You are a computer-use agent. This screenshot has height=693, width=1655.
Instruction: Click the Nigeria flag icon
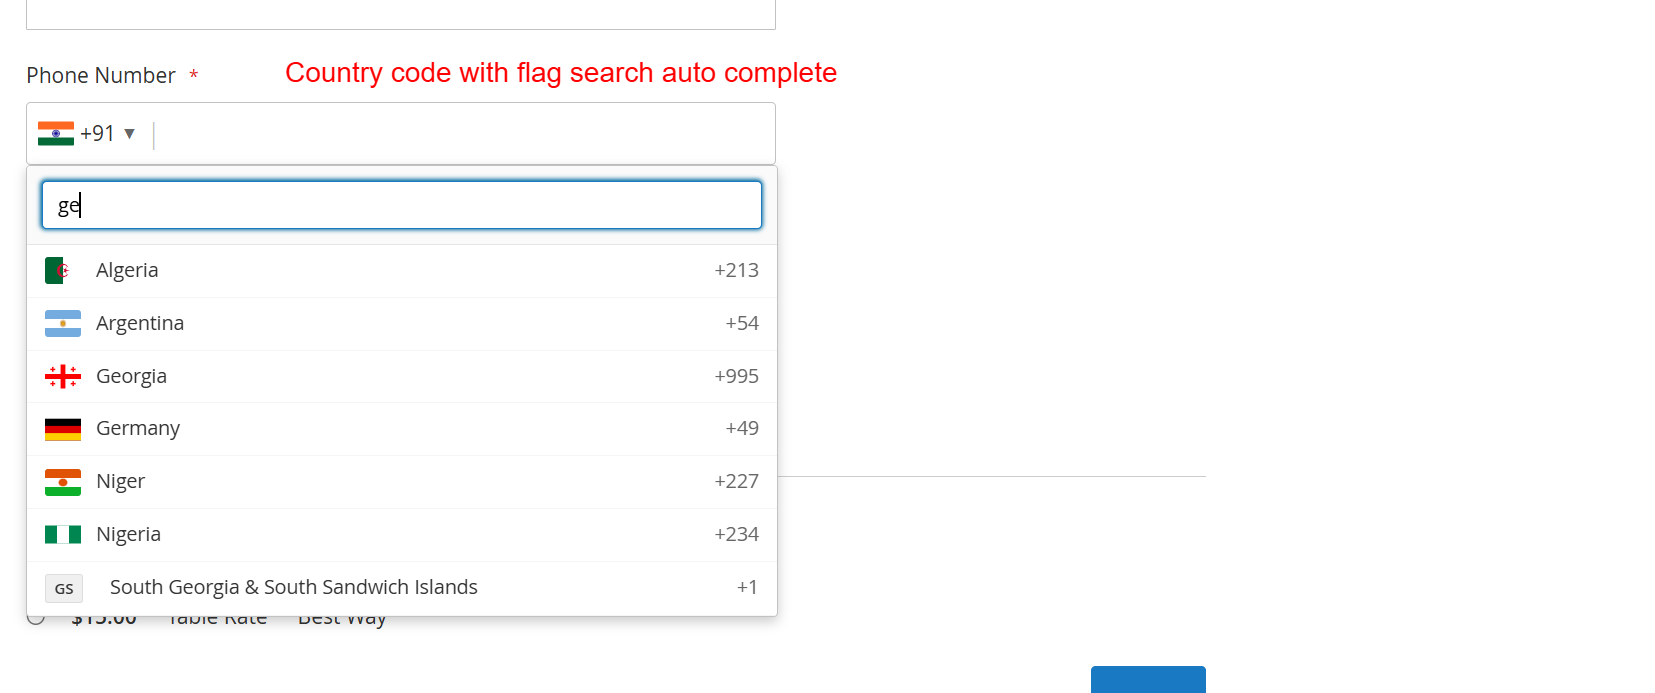[63, 535]
